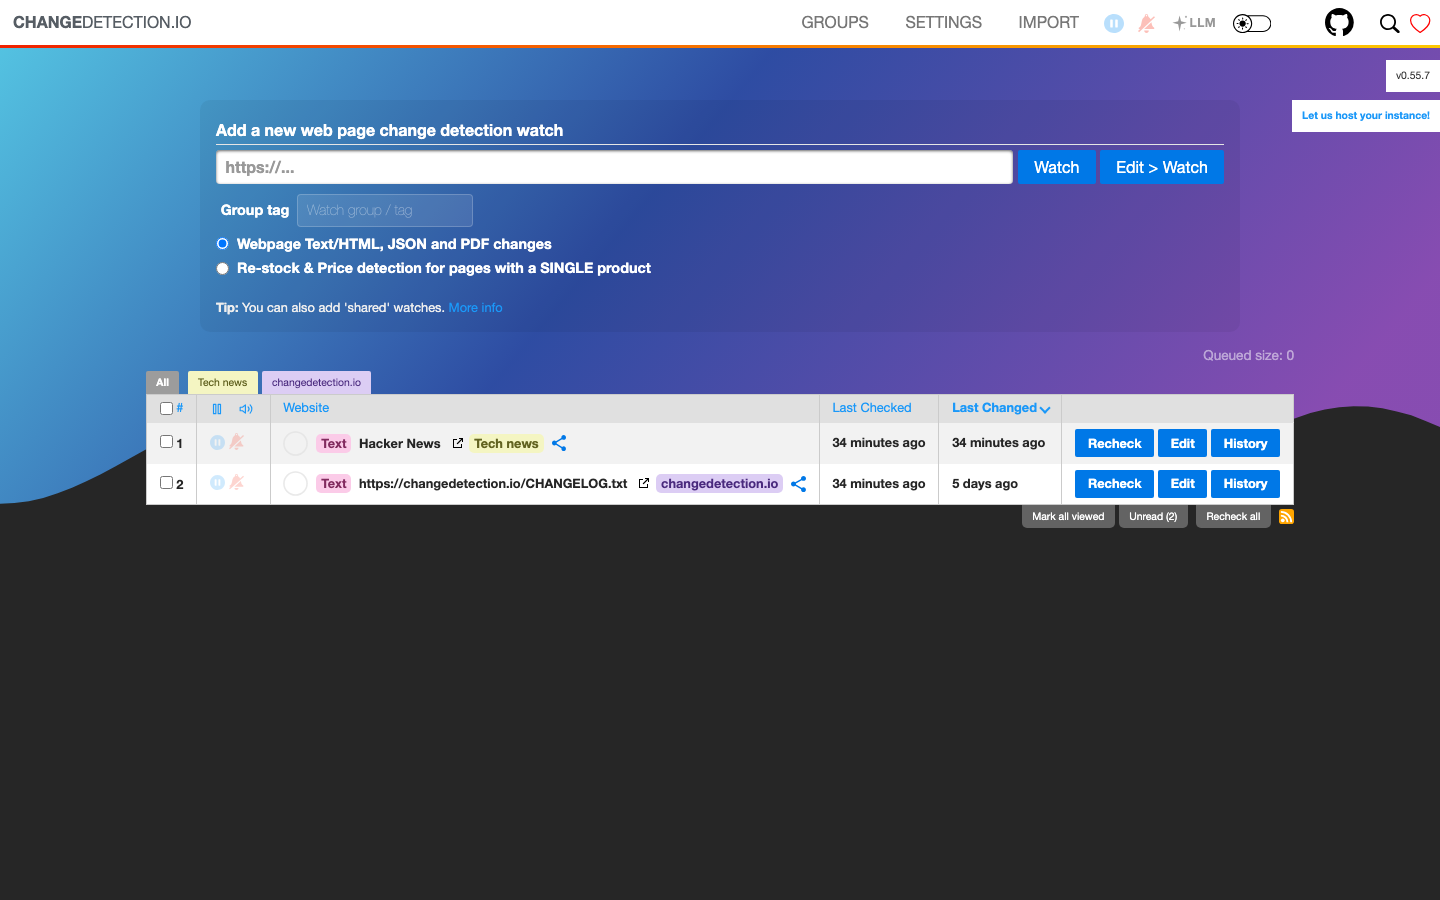
Task: Edit the Hacker News watch
Action: point(1182,443)
